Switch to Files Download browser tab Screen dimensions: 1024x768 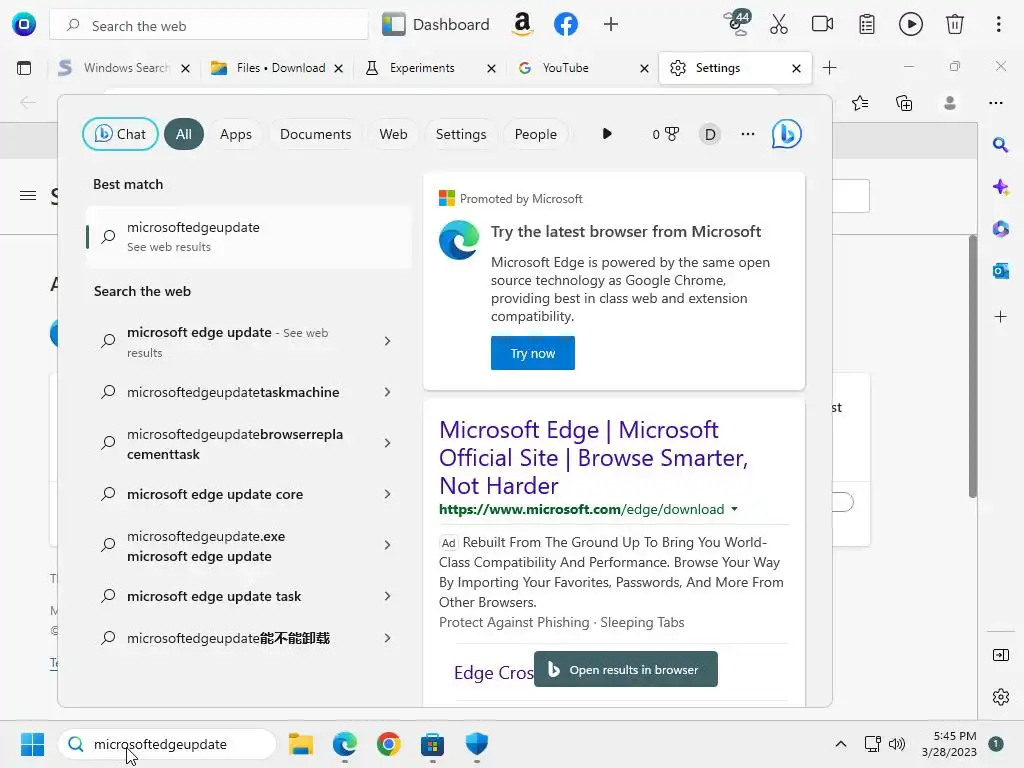281,68
